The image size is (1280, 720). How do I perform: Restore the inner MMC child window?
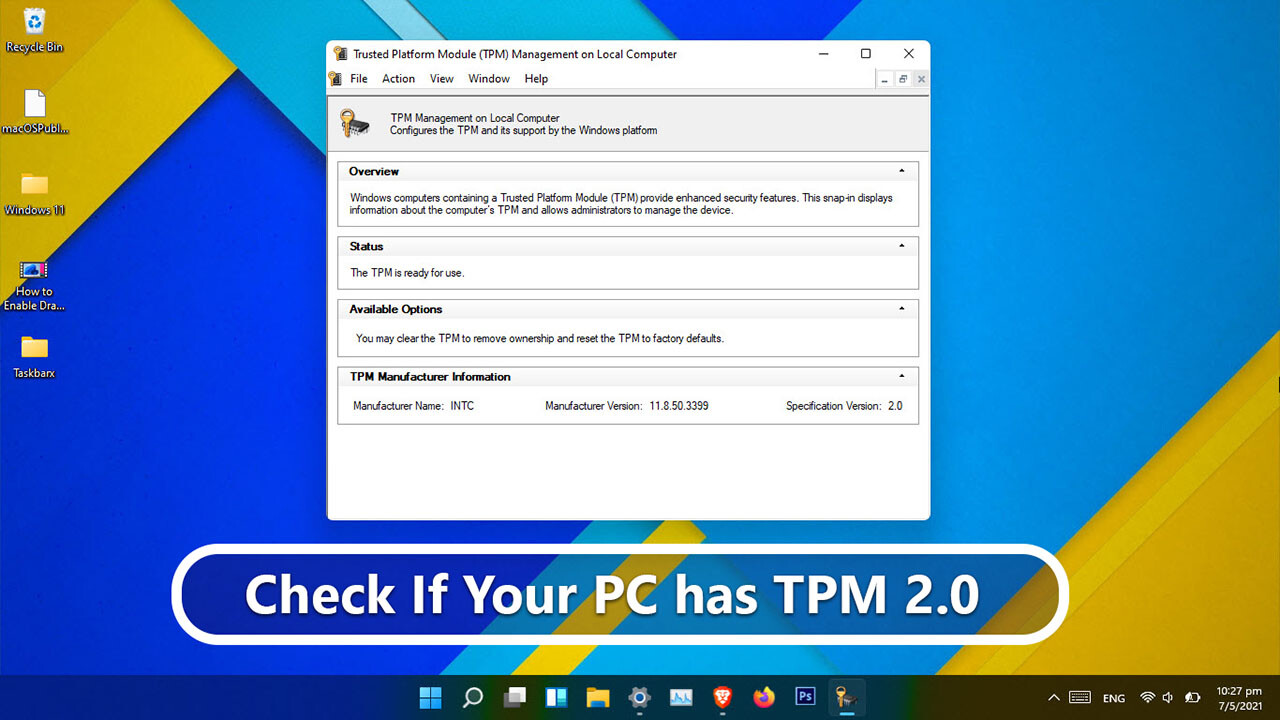pyautogui.click(x=903, y=79)
